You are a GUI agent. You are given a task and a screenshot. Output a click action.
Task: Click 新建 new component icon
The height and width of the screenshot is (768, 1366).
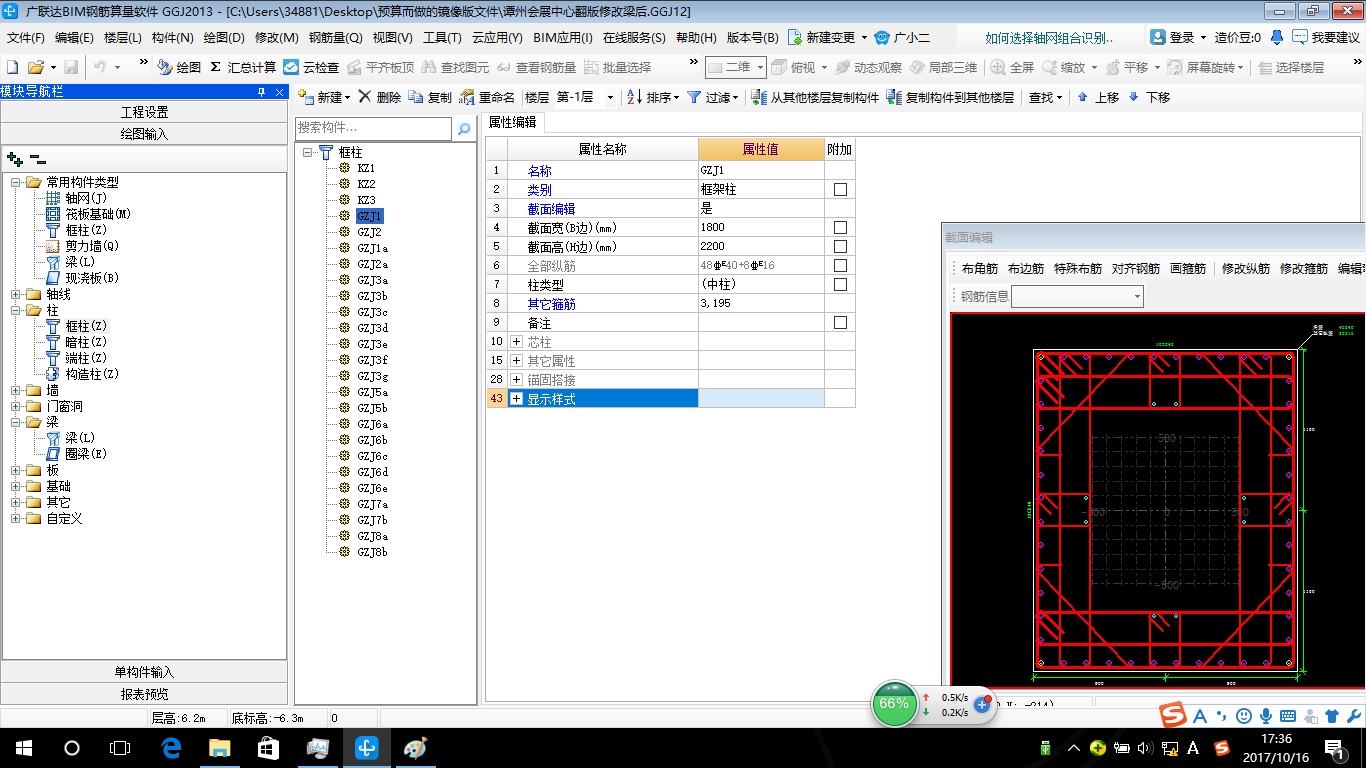(x=306, y=97)
